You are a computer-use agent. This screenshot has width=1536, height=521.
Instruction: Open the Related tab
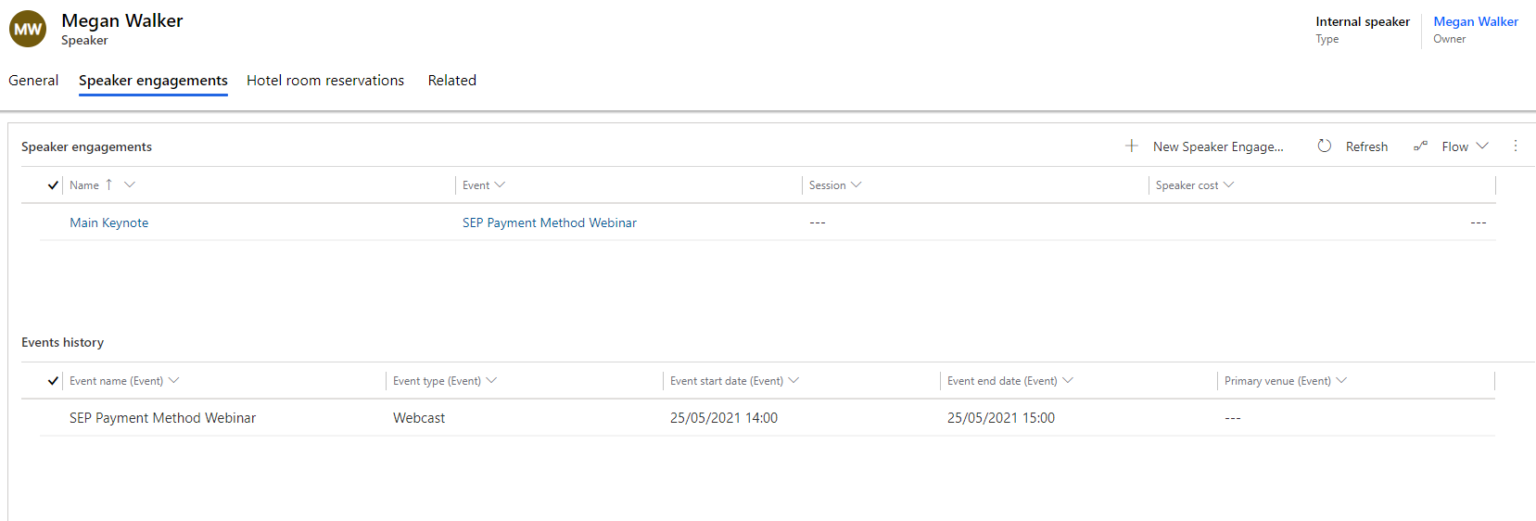[452, 80]
